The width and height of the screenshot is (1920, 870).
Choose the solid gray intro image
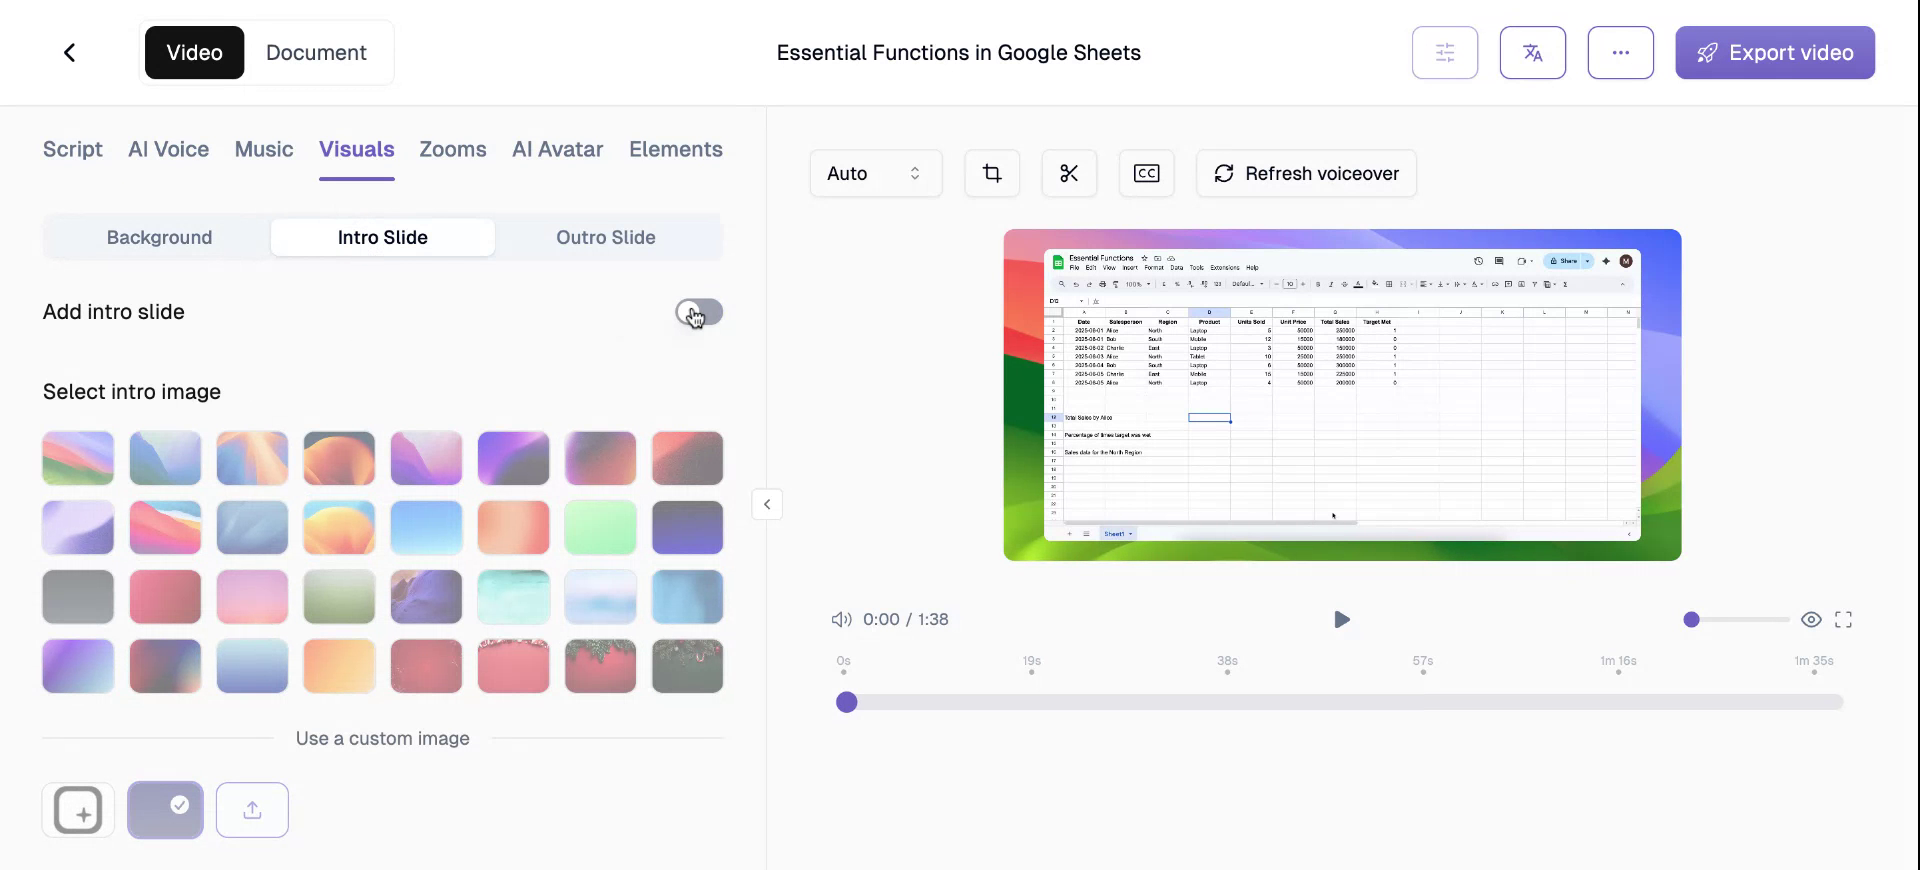click(78, 596)
